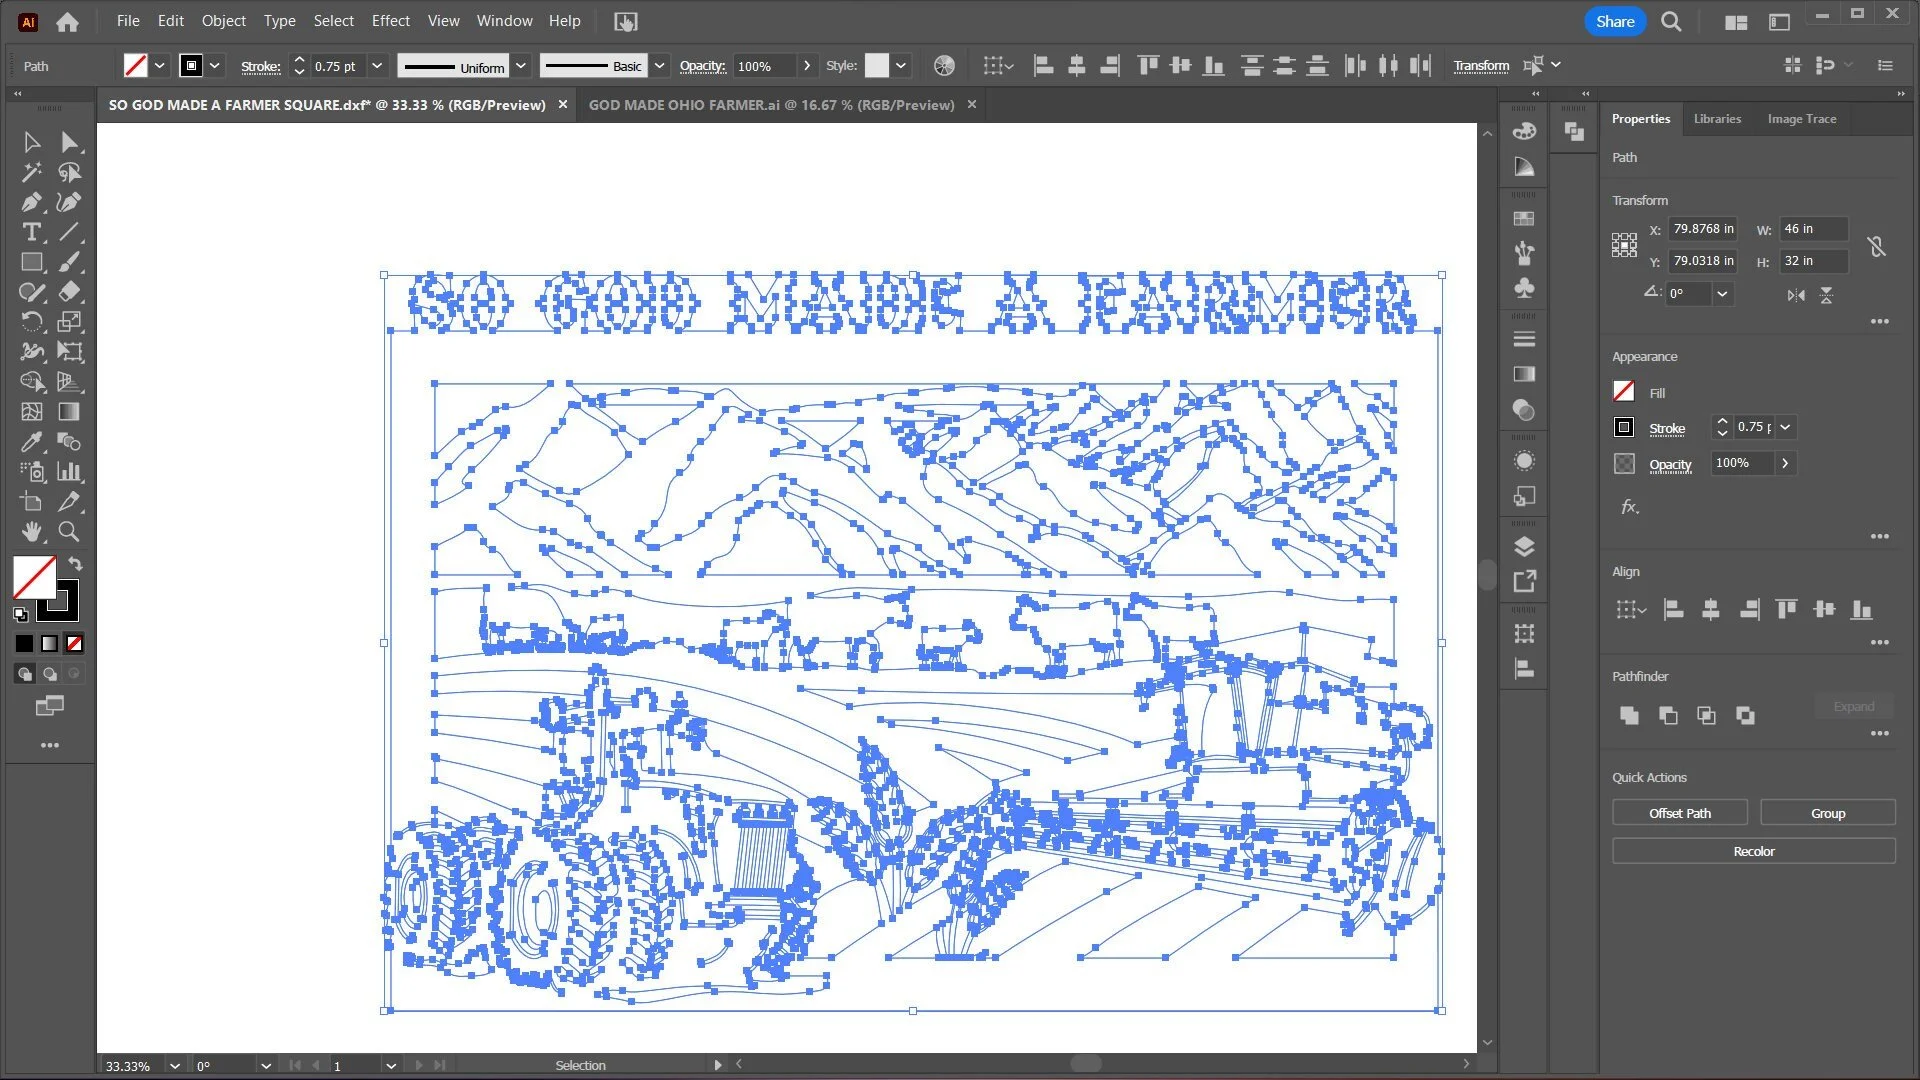Click the Unite pathfinder icon

click(x=1629, y=715)
